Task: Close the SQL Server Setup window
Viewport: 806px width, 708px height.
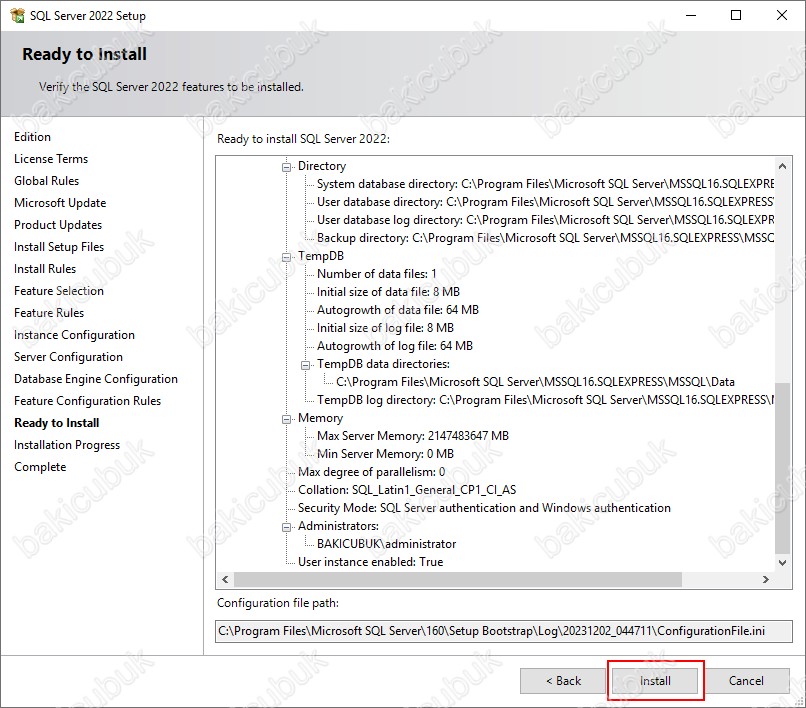Action: coord(782,15)
